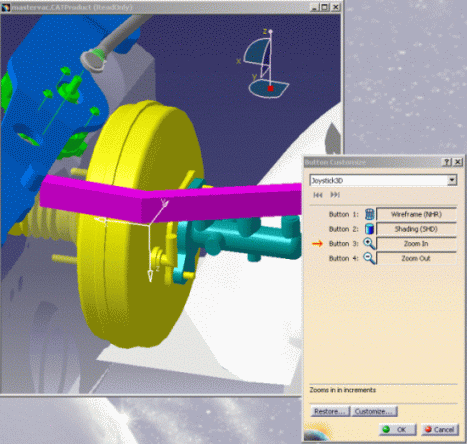Go to first device with skip-back arrow

pyautogui.click(x=318, y=195)
